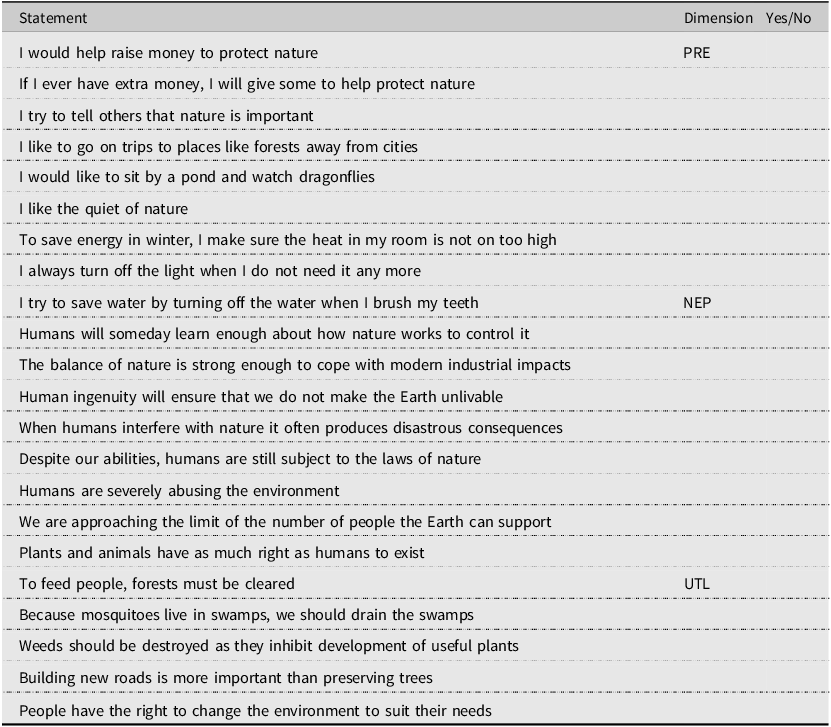Select the UTL dimension label
The height and width of the screenshot is (727, 831).
coord(696,584)
